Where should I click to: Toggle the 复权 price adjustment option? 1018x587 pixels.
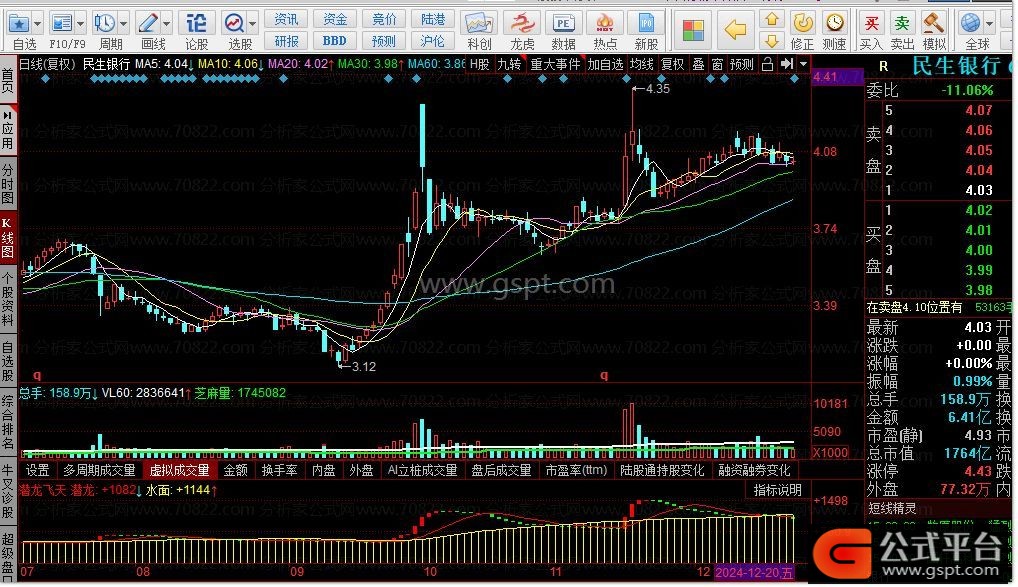(x=673, y=64)
